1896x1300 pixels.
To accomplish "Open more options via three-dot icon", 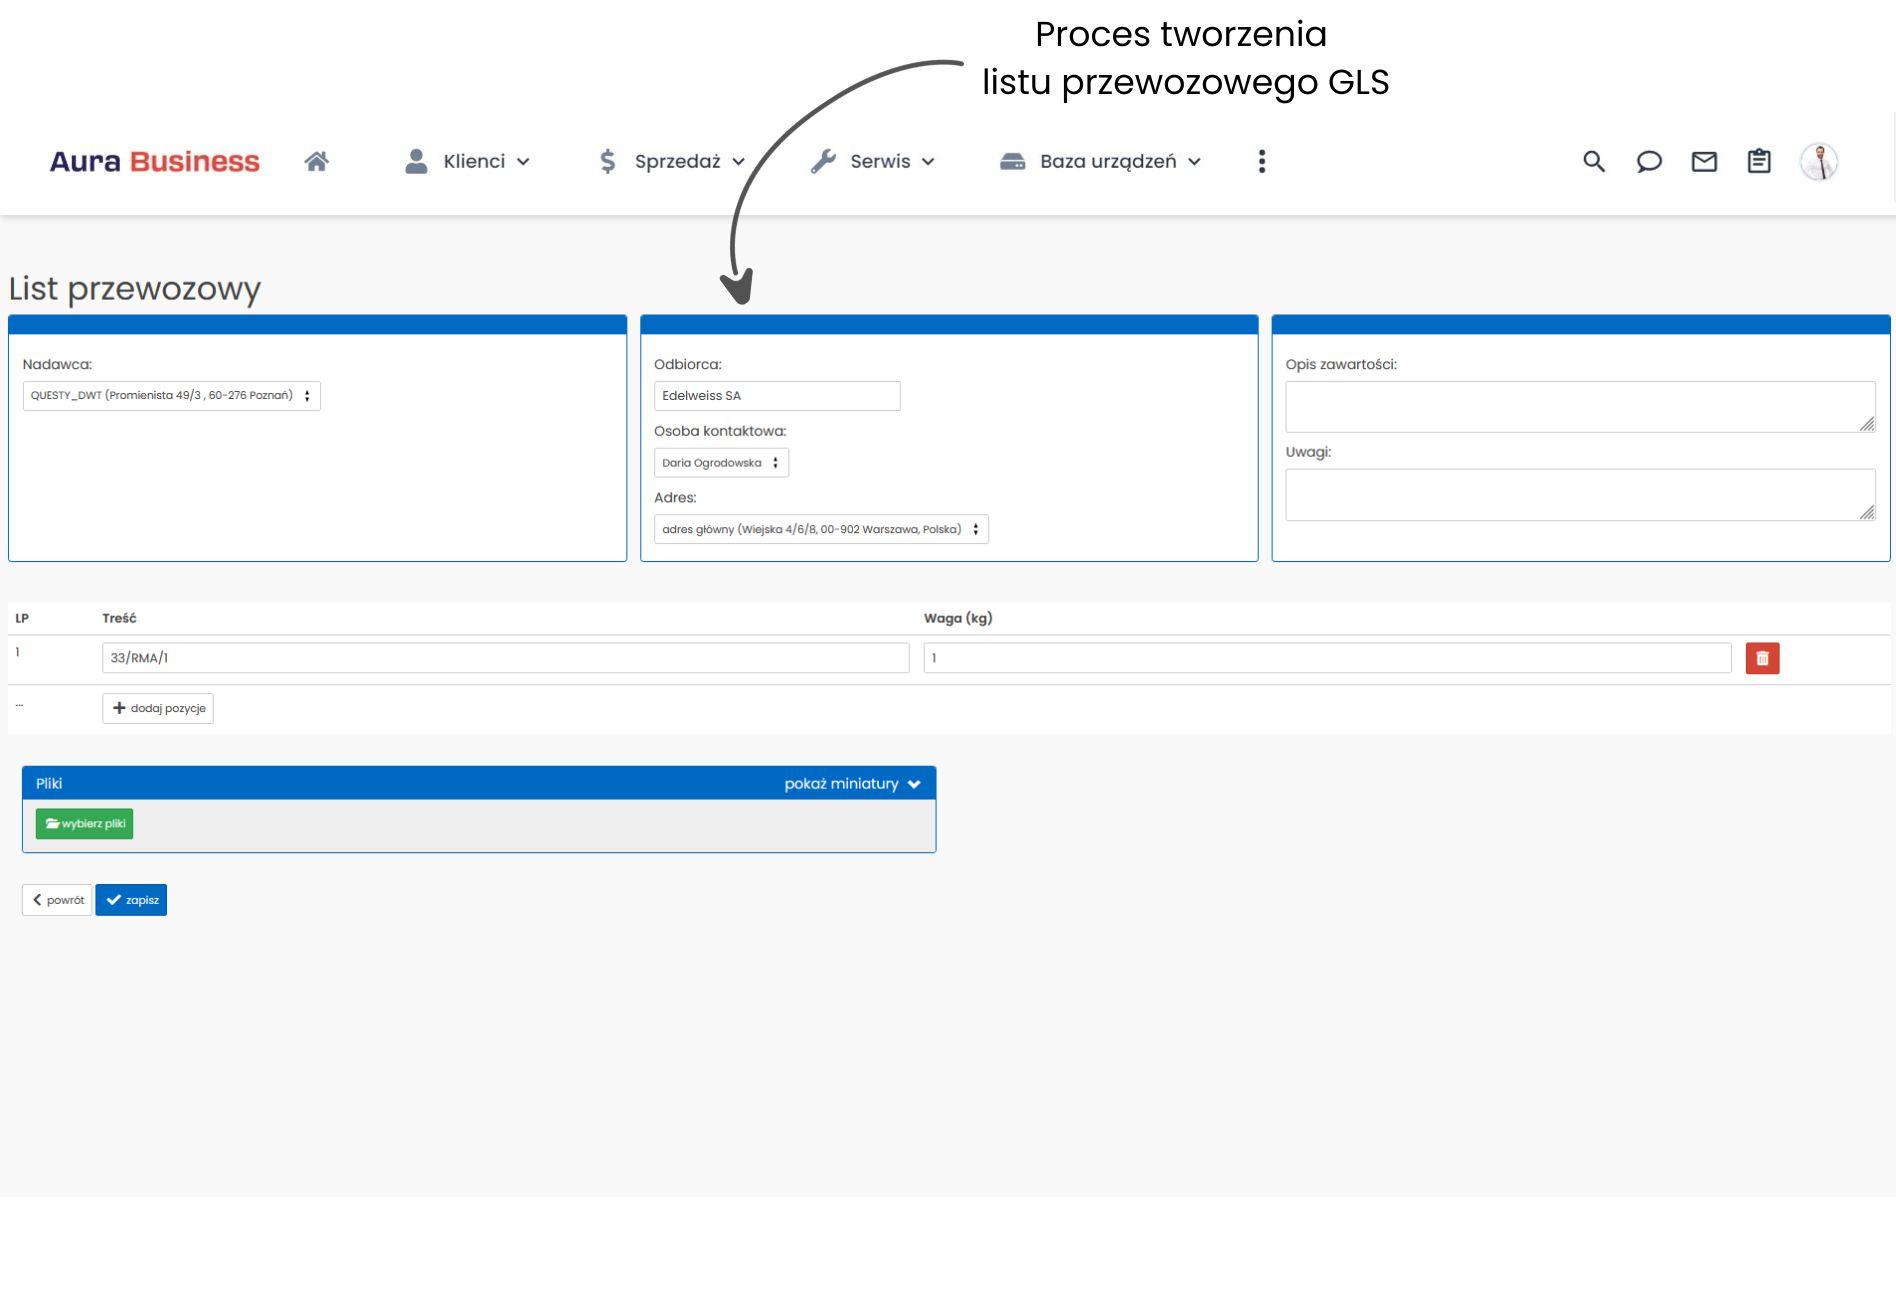I will 1262,161.
